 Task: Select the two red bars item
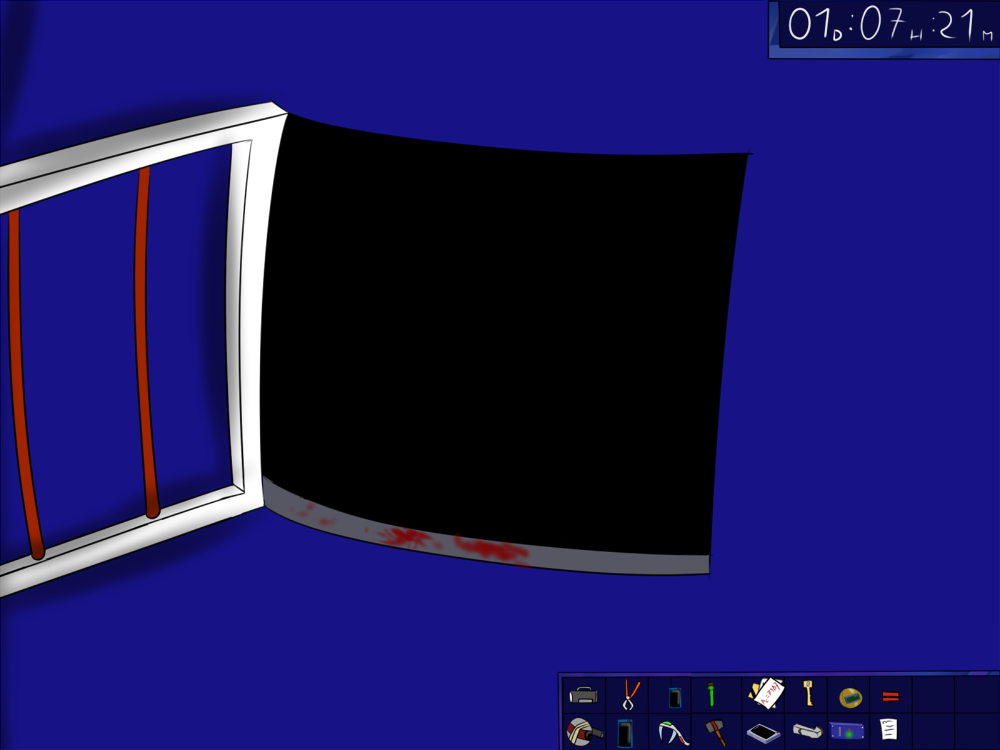890,696
